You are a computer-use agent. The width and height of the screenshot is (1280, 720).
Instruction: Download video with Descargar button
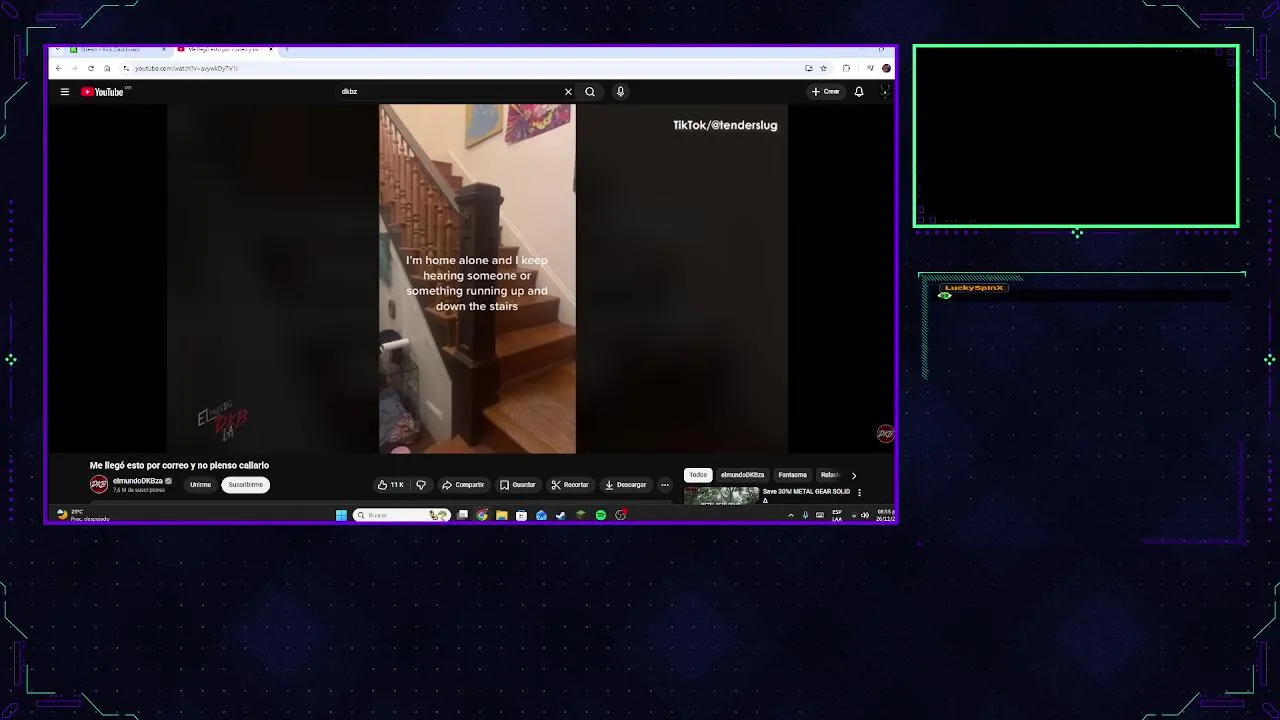[x=626, y=485]
